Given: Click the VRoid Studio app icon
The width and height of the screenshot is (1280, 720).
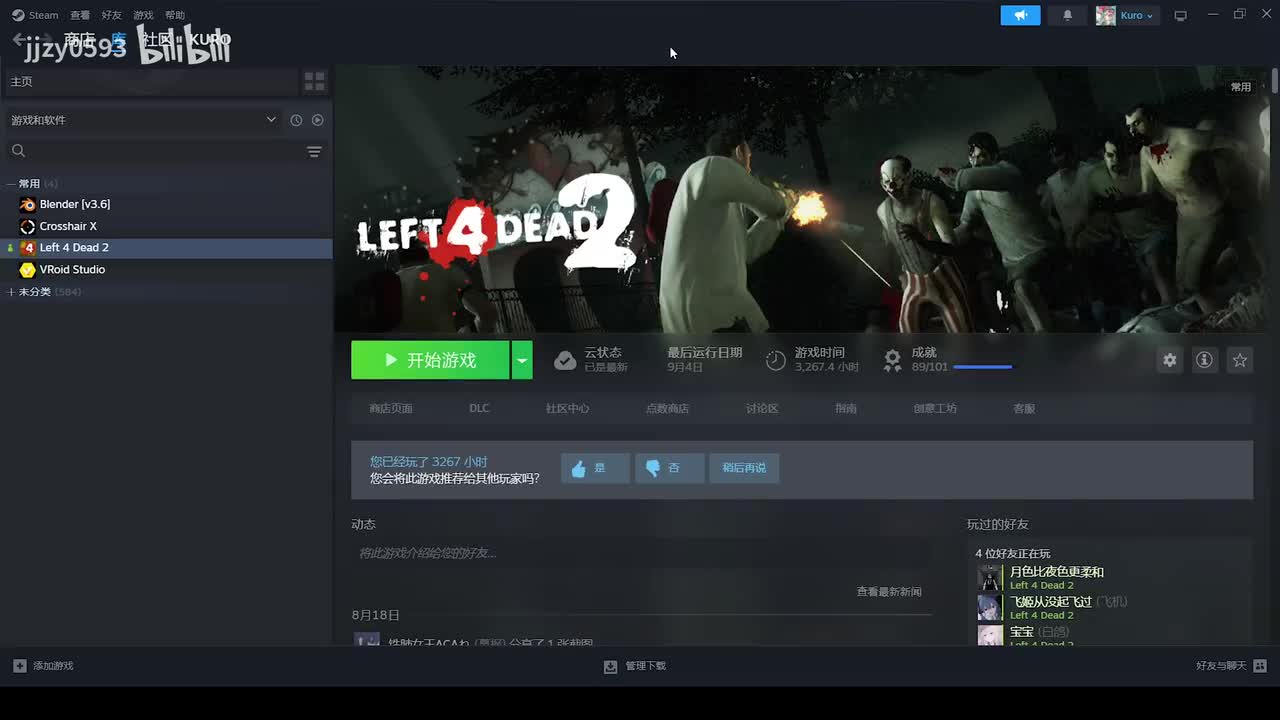Looking at the screenshot, I should [x=28, y=269].
